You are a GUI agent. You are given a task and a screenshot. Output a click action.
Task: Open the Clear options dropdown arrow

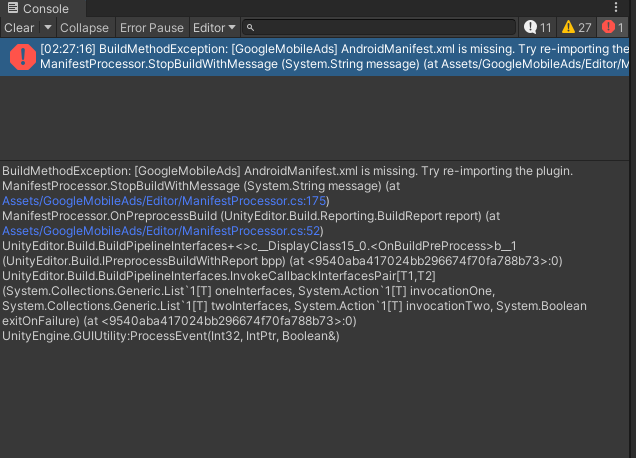(48, 28)
